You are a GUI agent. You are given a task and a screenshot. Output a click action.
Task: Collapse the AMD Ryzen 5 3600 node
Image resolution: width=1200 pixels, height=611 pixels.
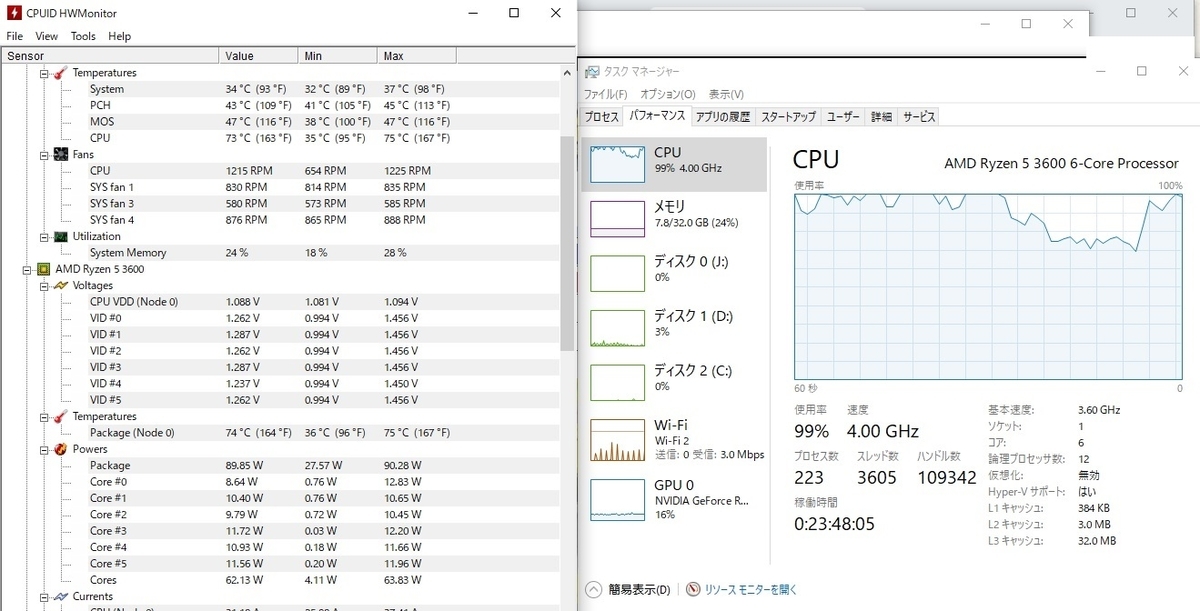27,270
